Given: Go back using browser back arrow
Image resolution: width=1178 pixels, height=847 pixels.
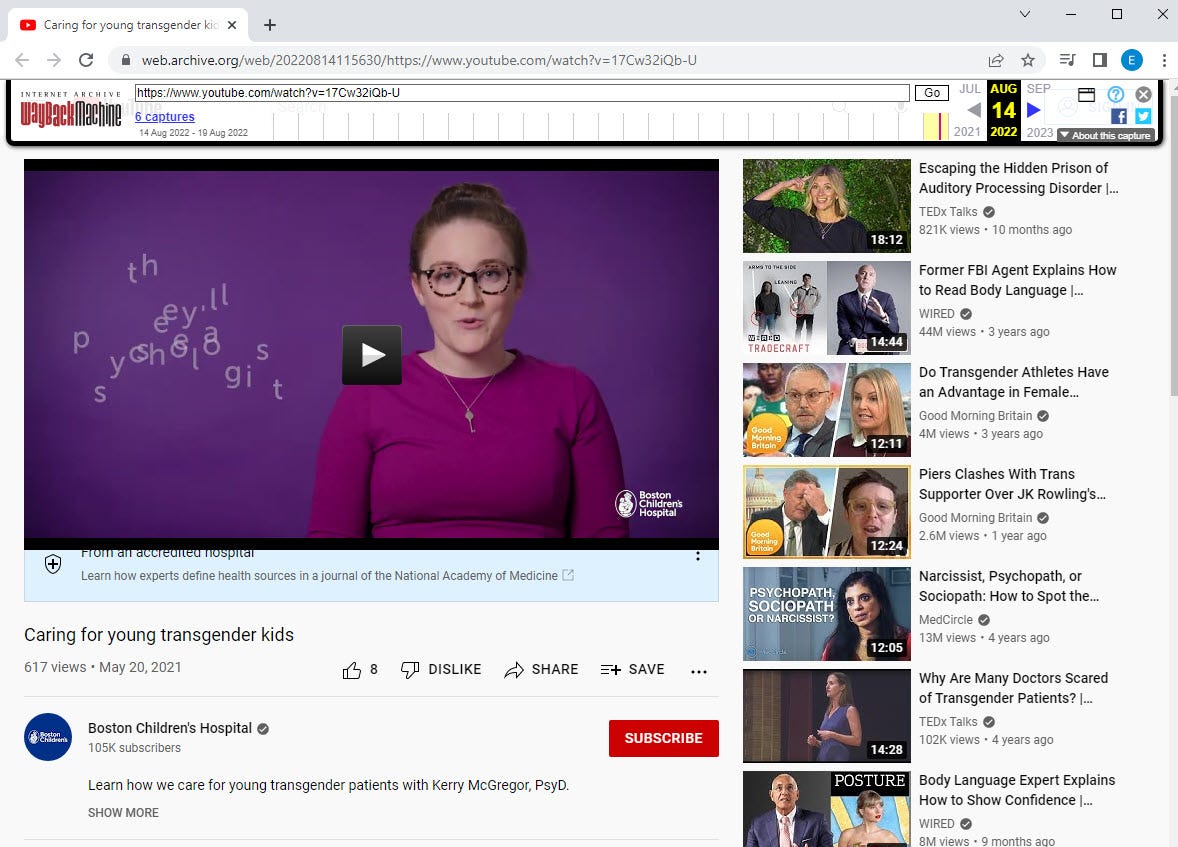Looking at the screenshot, I should [x=22, y=60].
